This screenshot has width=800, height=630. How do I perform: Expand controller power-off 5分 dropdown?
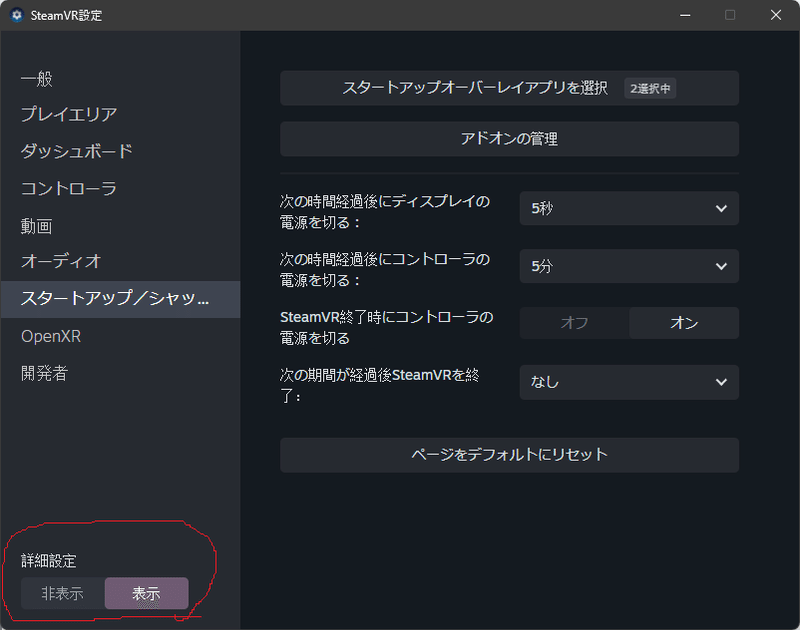pyautogui.click(x=629, y=266)
